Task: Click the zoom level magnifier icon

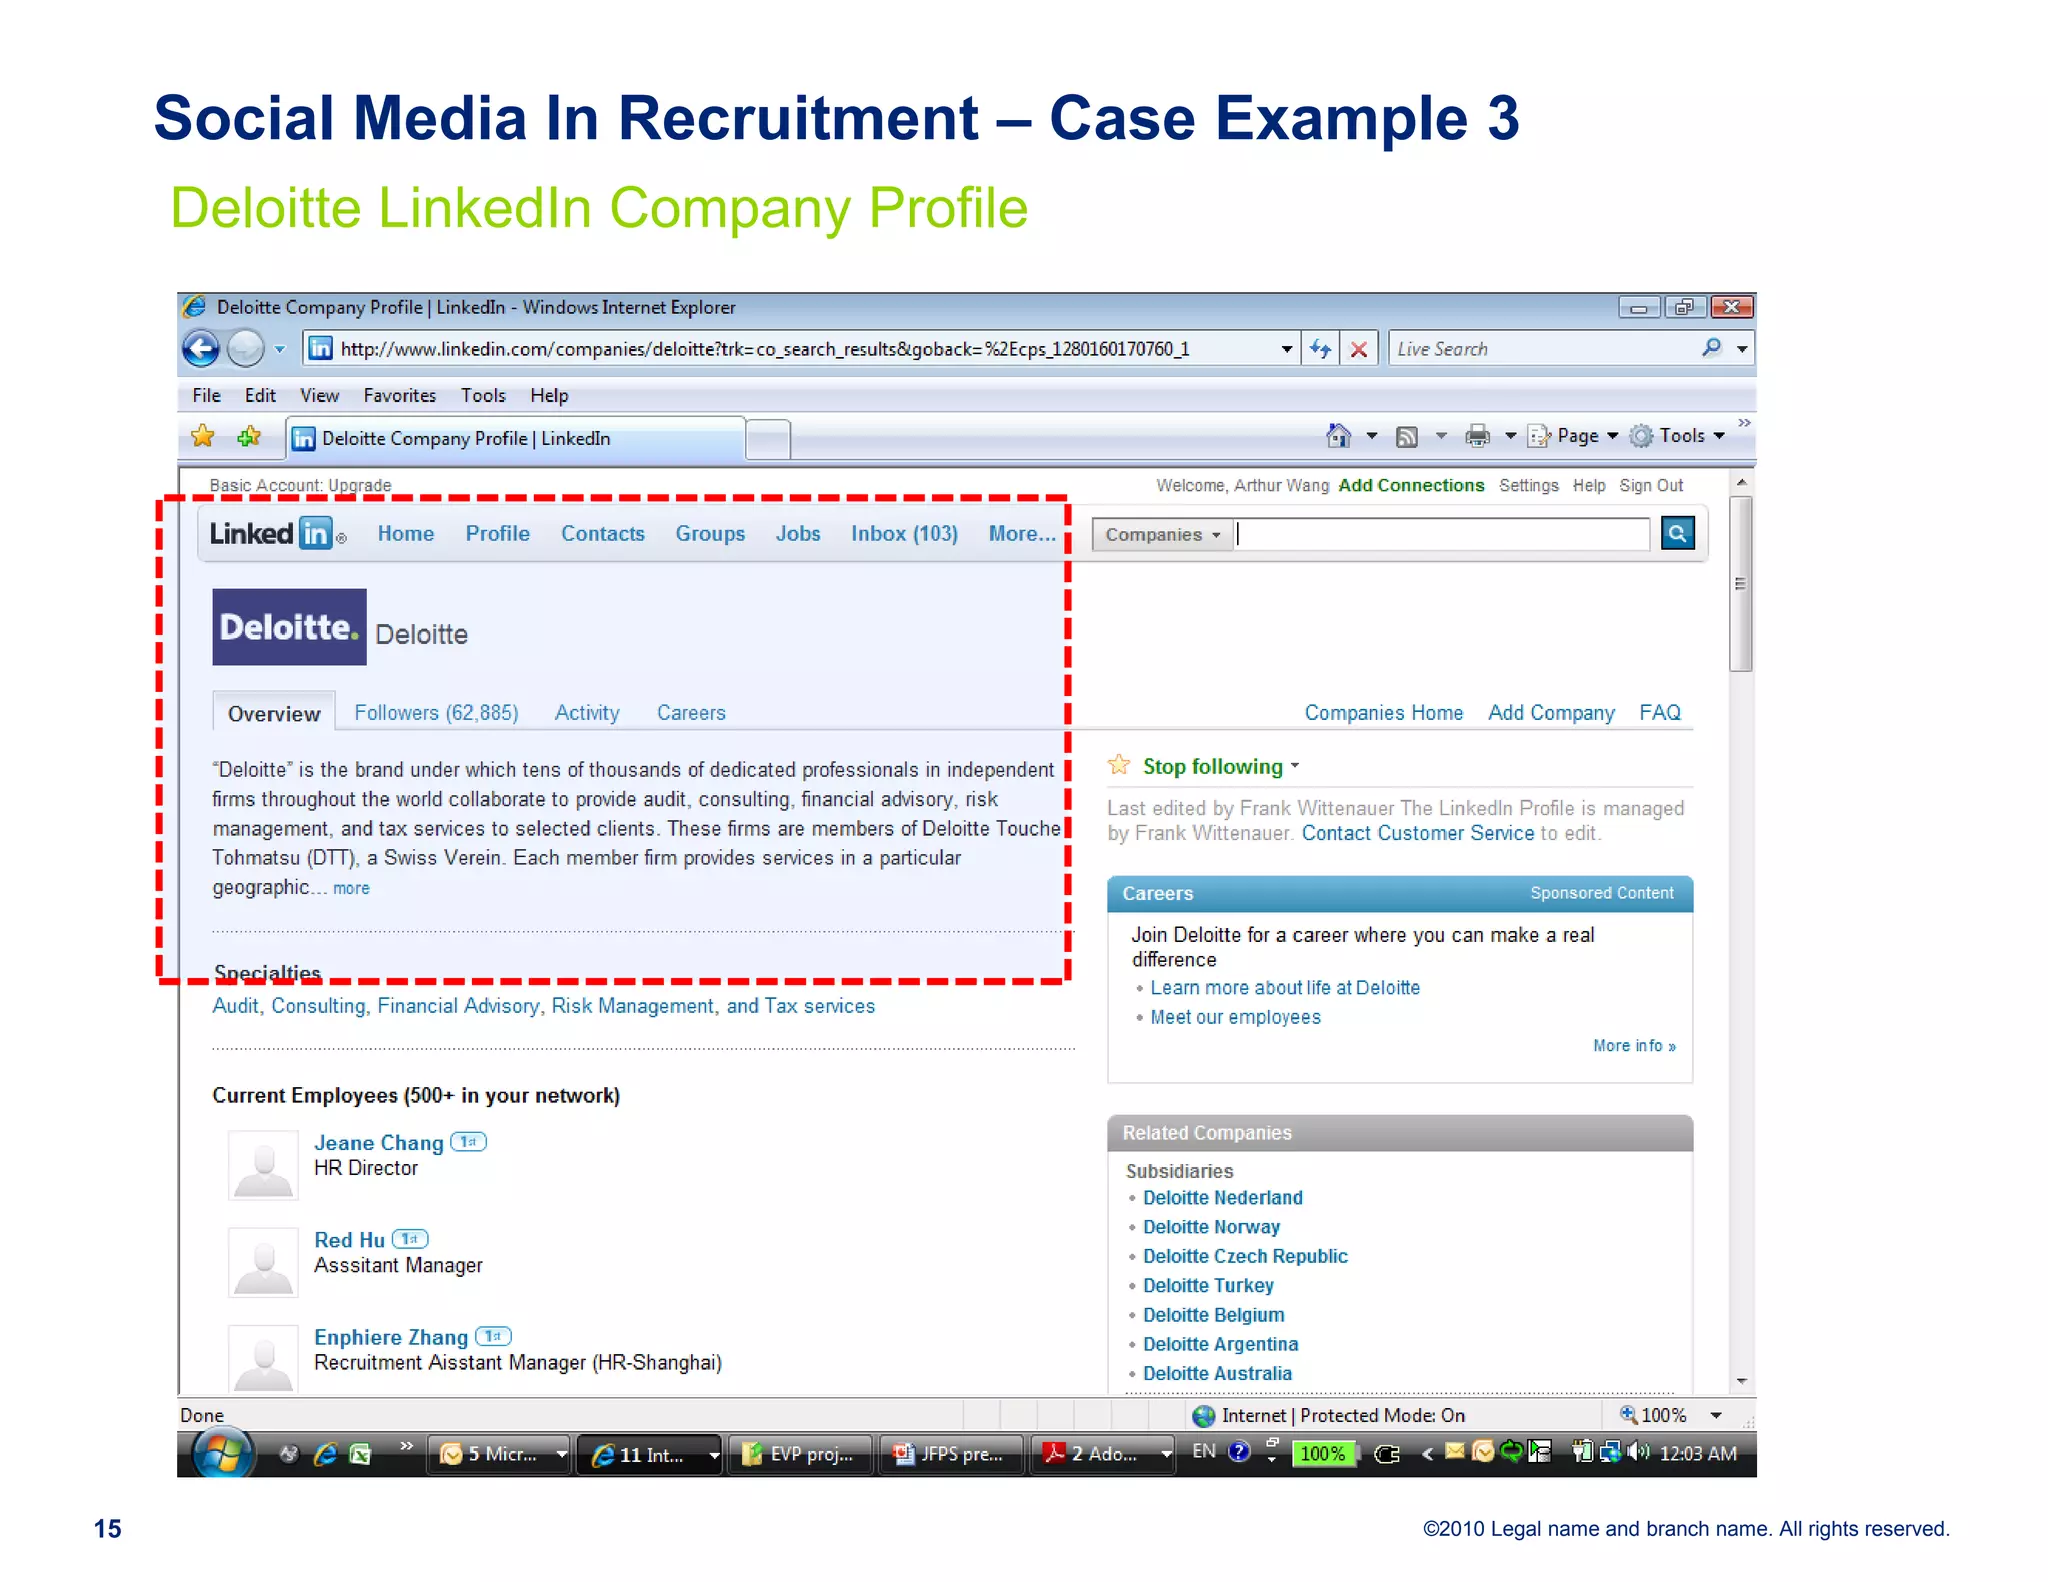Action: (1629, 1415)
